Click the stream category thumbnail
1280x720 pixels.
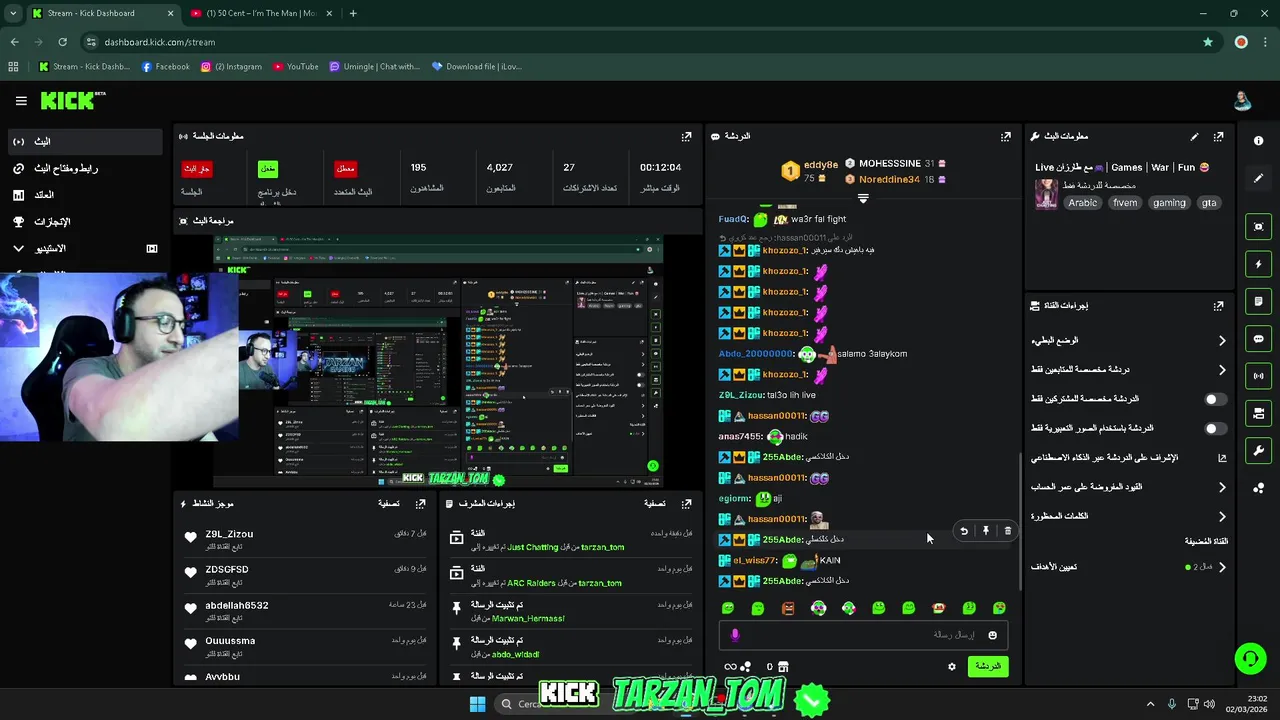pos(1046,194)
